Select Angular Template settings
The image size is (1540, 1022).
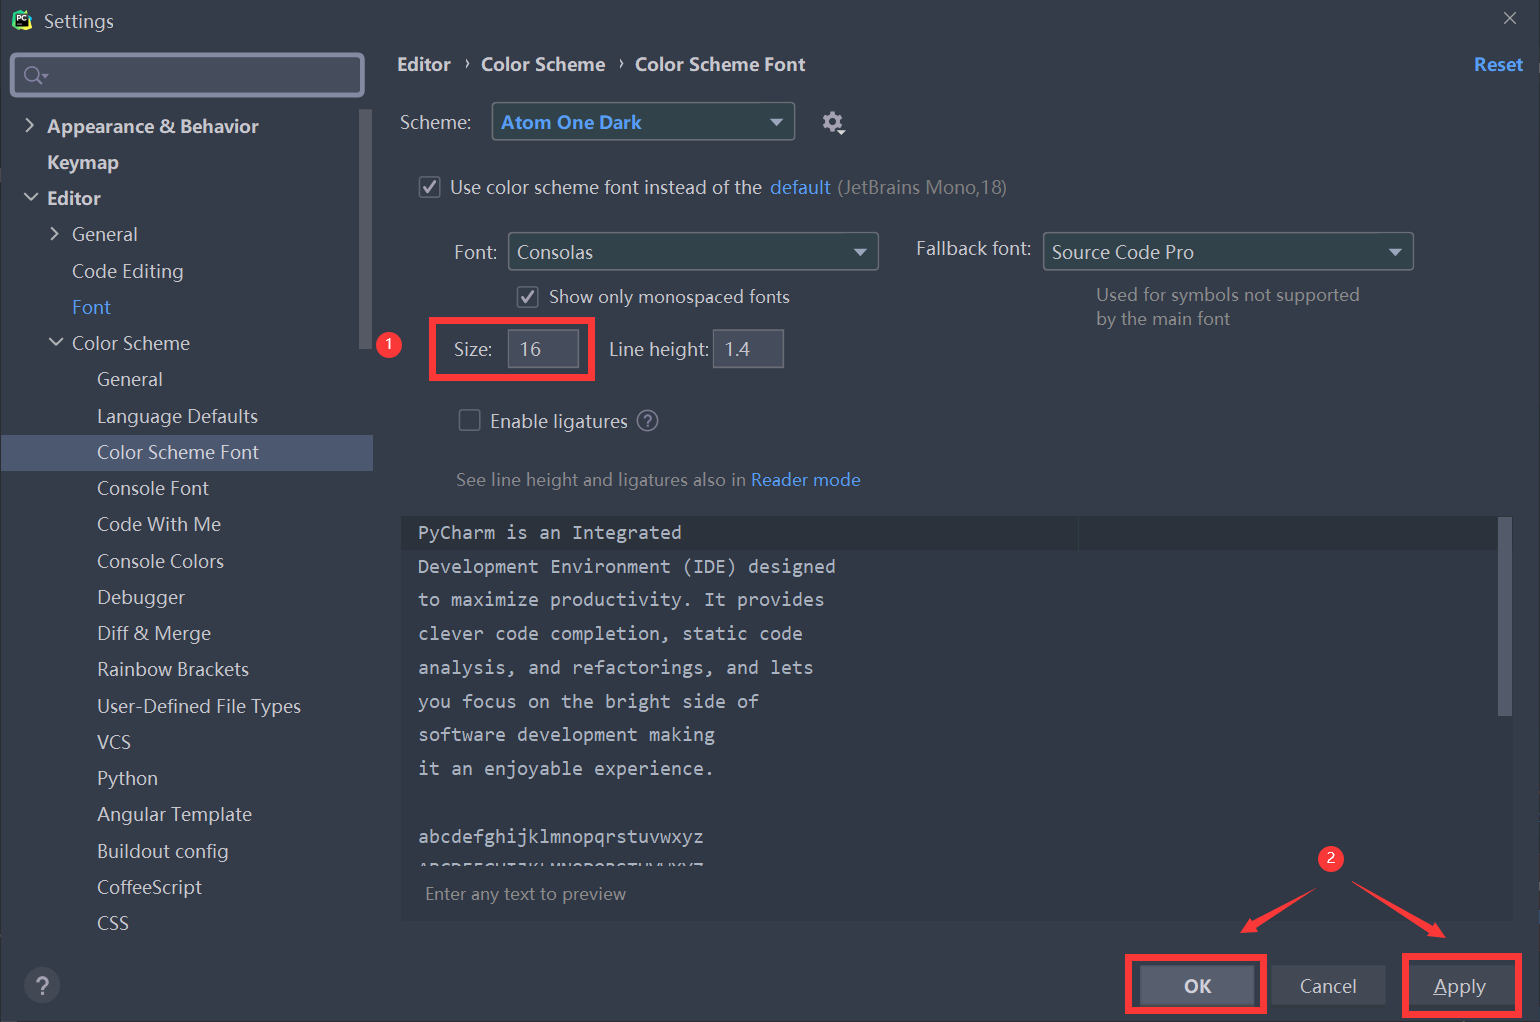174,814
